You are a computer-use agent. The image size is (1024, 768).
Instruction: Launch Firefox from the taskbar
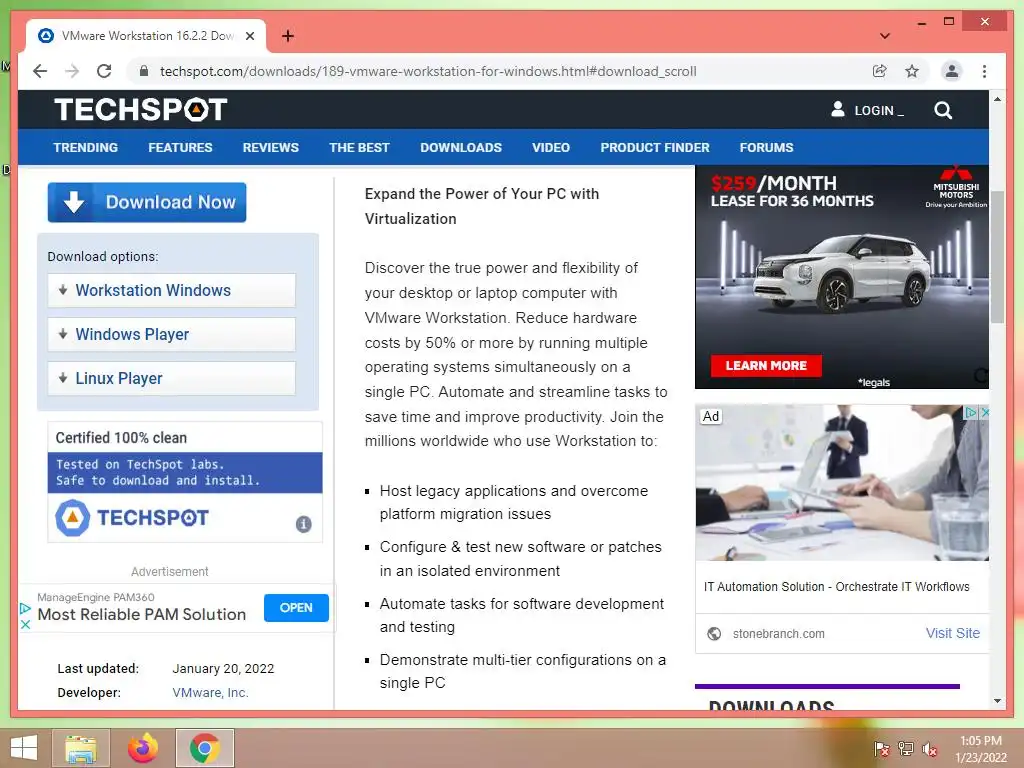pos(143,748)
